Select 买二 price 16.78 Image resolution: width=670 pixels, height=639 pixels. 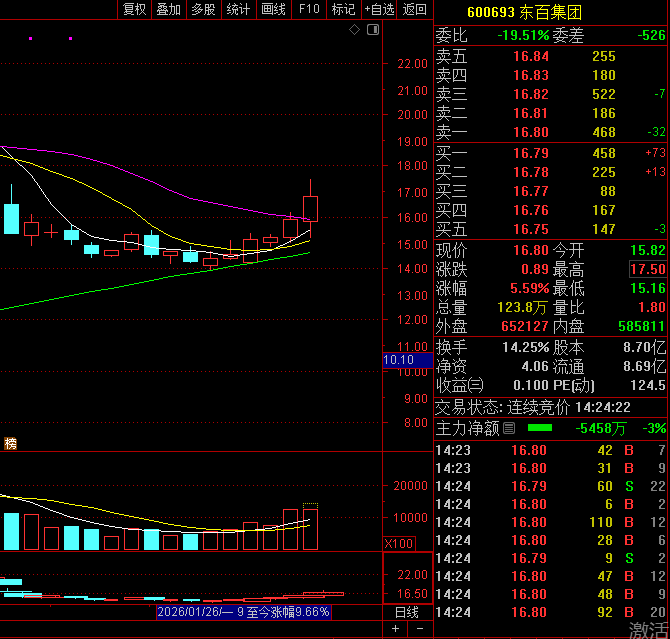531,172
